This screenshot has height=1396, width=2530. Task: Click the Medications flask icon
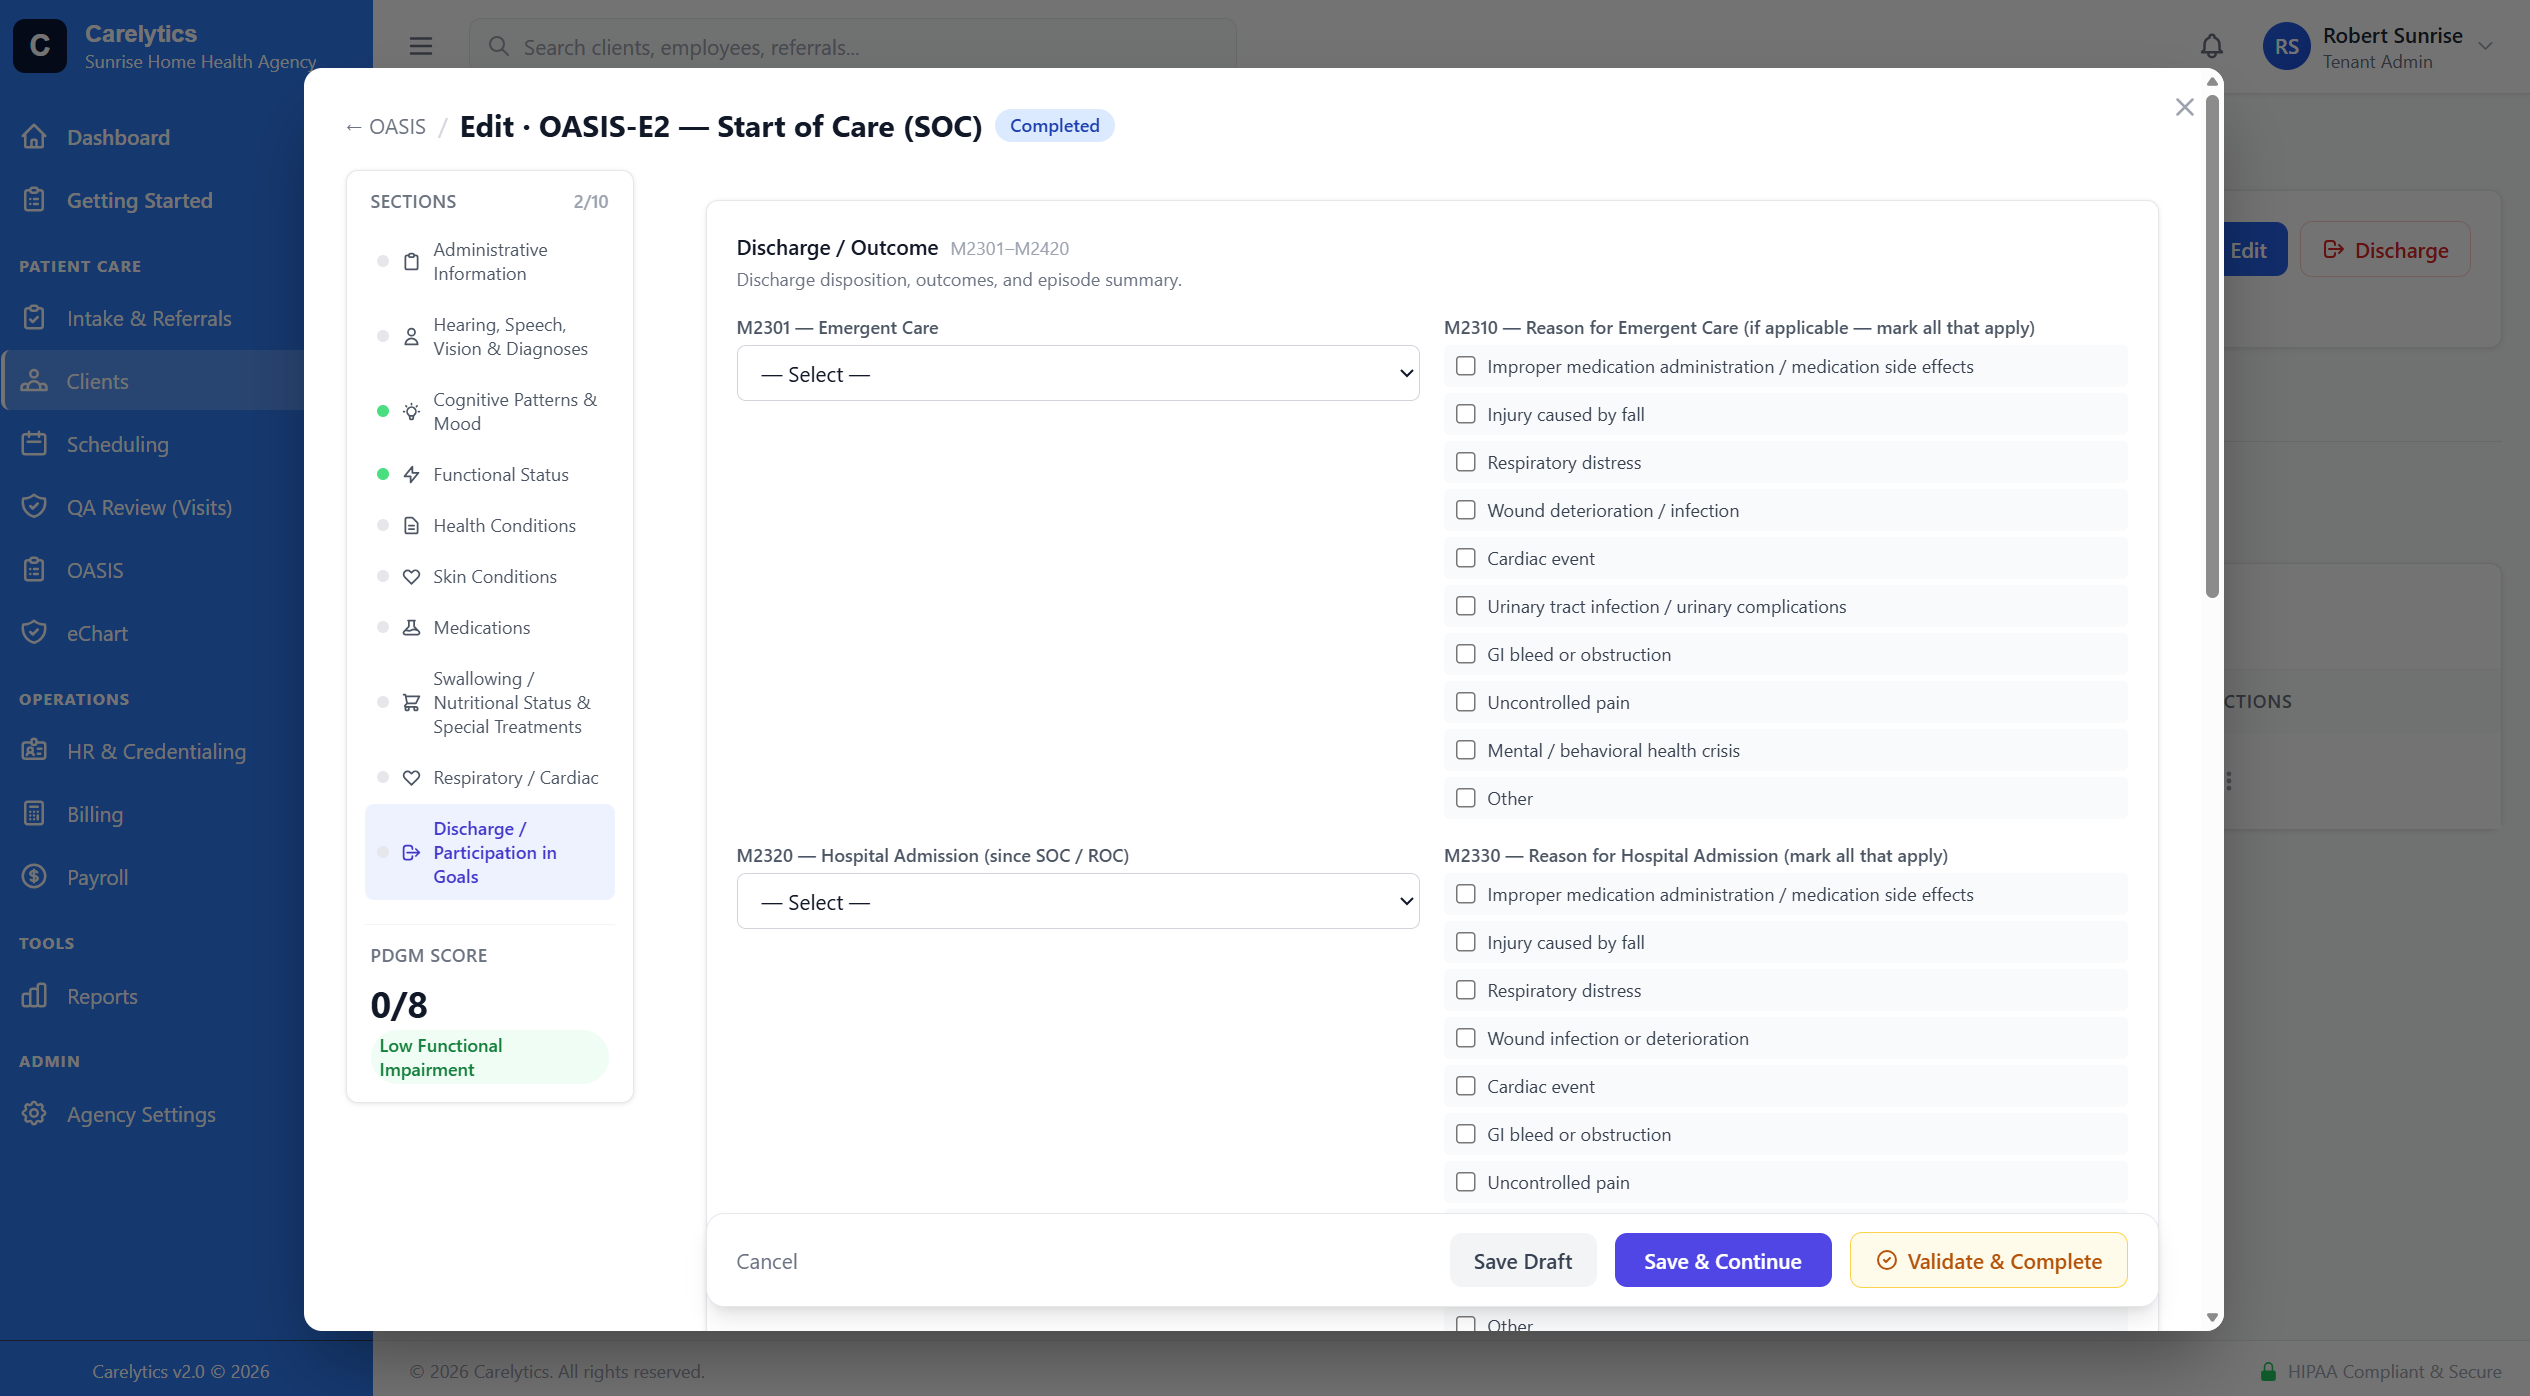411,628
